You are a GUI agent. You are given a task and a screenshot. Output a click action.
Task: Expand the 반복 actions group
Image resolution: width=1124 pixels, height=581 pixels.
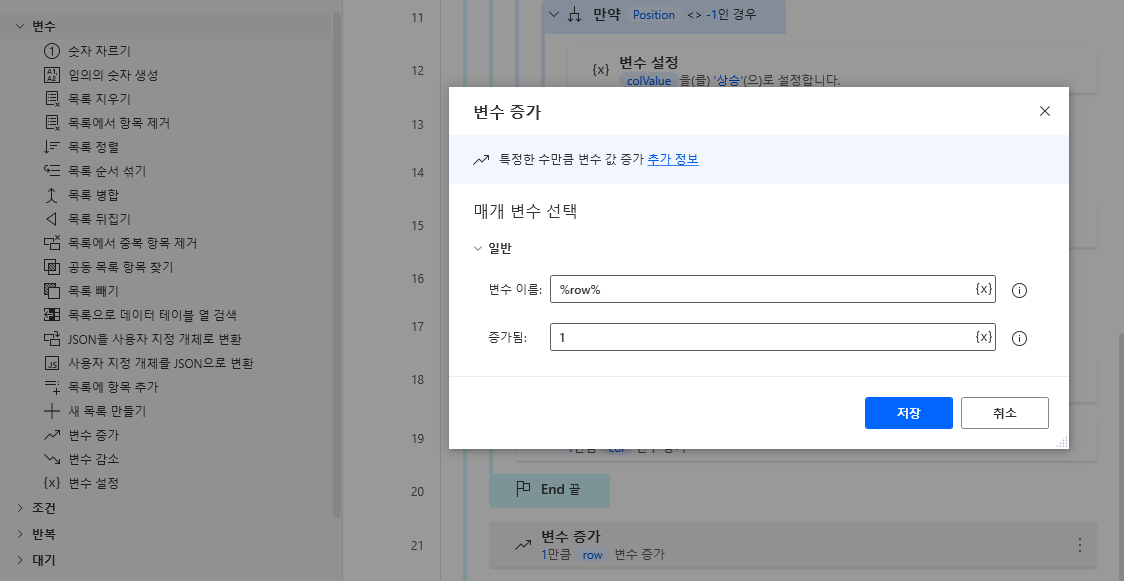pyautogui.click(x=19, y=534)
